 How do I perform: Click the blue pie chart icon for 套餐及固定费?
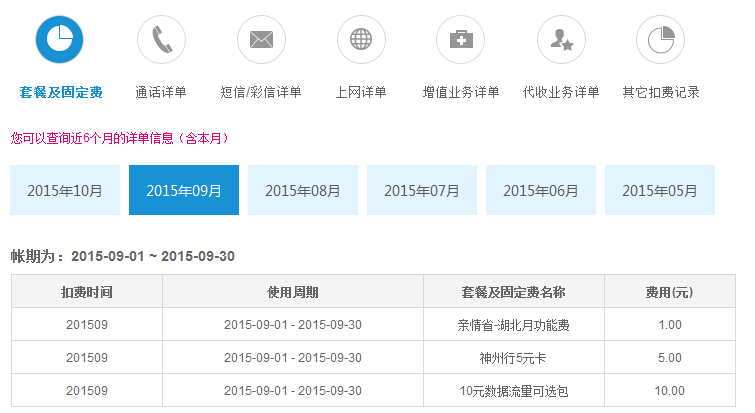click(59, 39)
